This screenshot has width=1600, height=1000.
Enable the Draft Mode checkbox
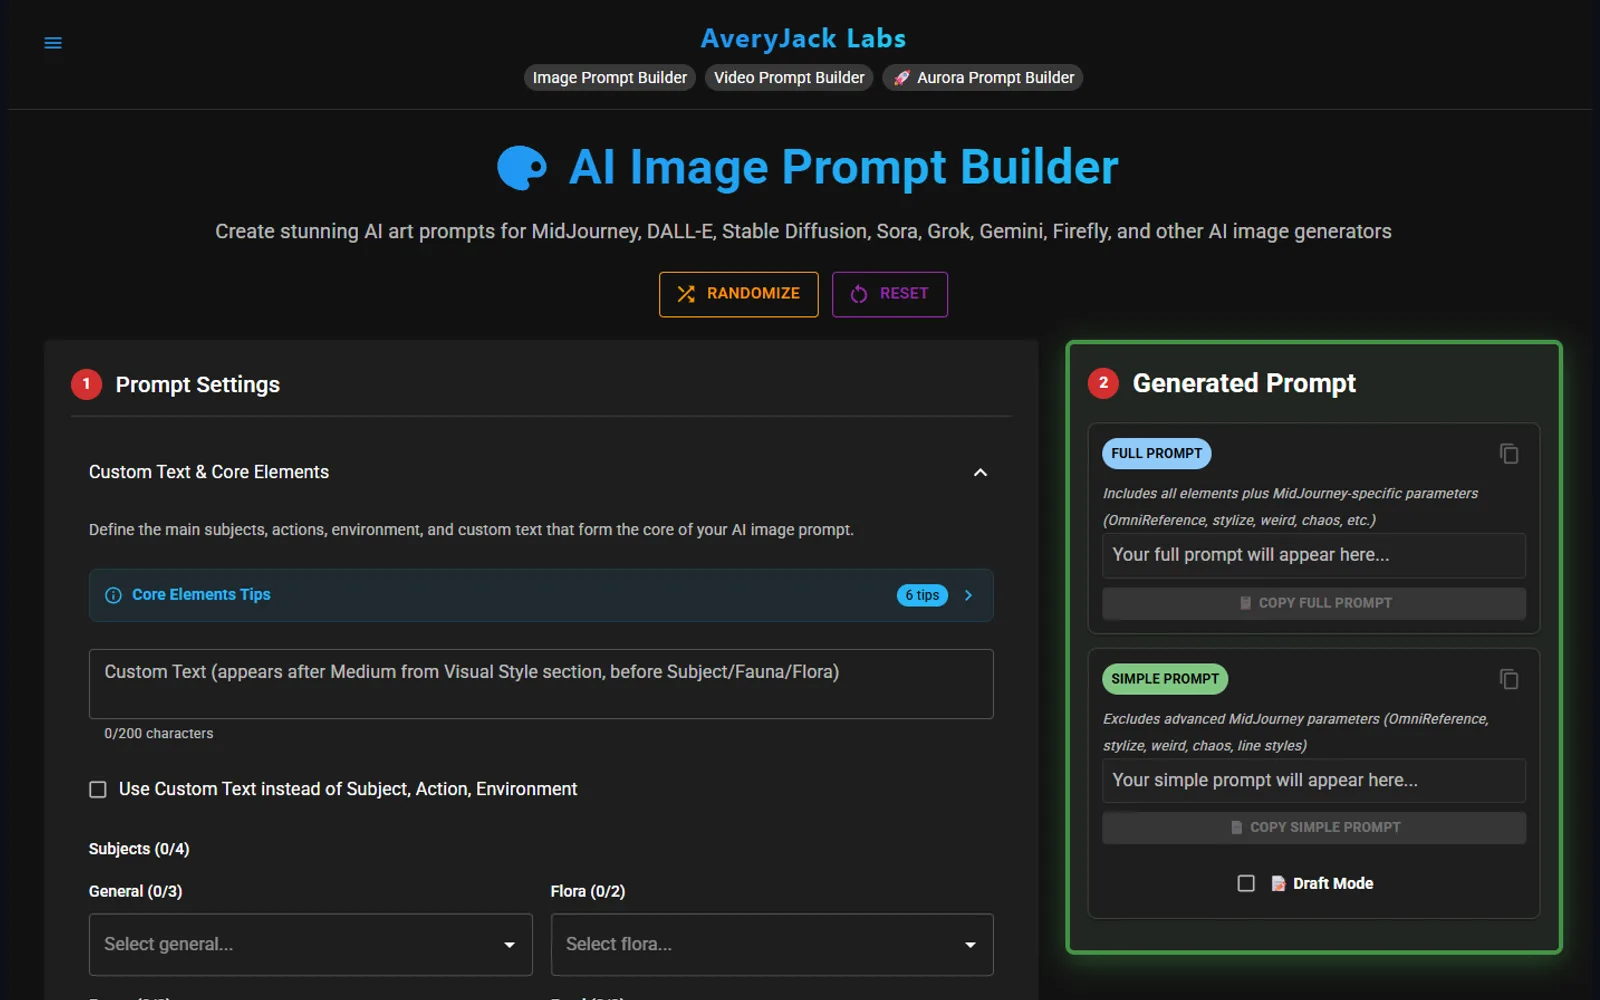tap(1246, 883)
